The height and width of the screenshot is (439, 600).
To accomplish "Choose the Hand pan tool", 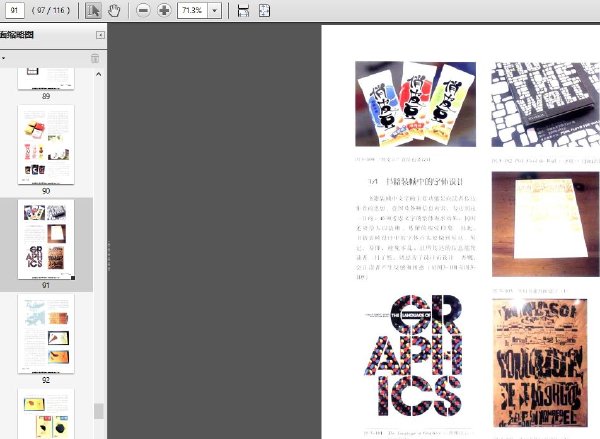I will click(114, 10).
